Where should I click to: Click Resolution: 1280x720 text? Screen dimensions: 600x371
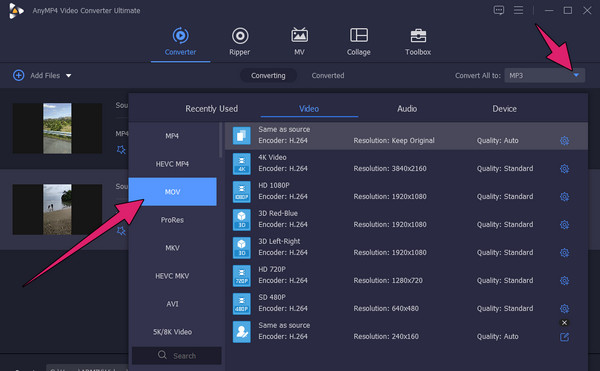(388, 281)
